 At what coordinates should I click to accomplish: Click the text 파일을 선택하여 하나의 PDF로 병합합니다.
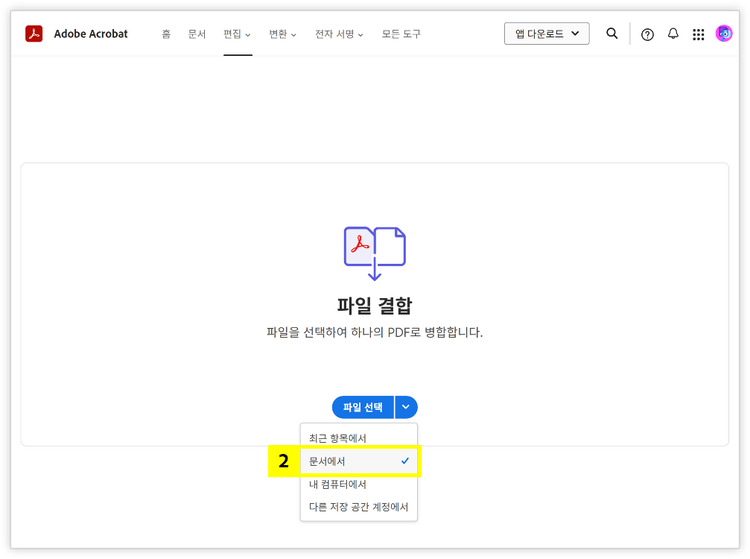375,332
